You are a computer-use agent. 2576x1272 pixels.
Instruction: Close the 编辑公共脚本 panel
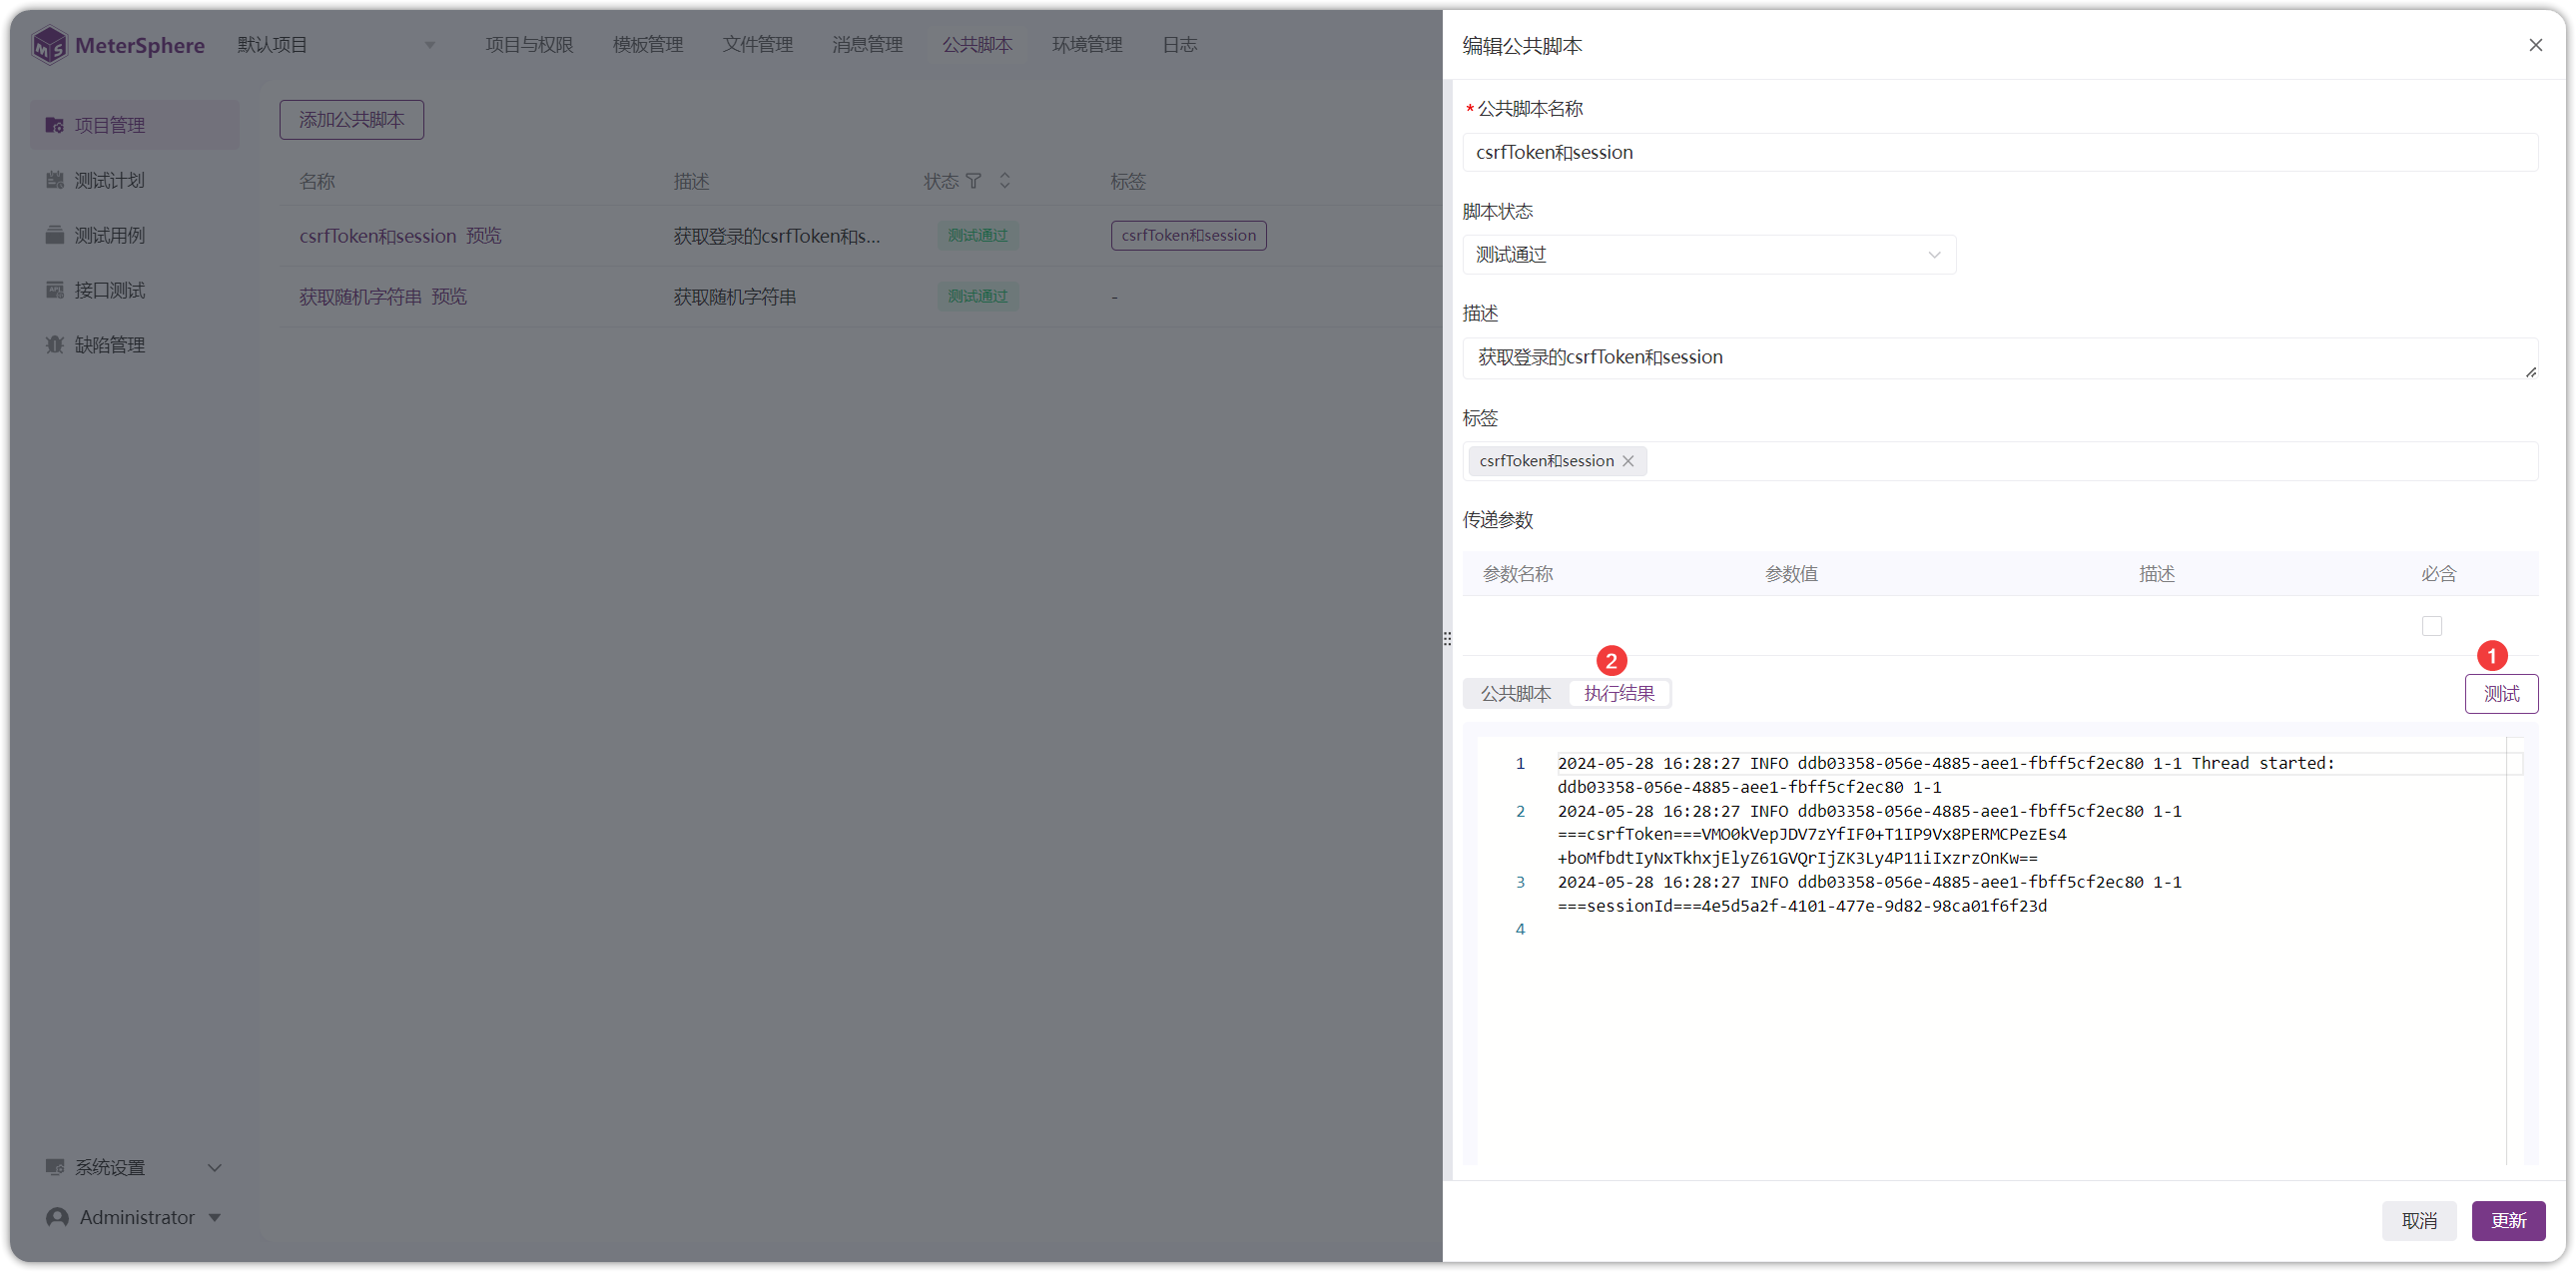(2535, 45)
